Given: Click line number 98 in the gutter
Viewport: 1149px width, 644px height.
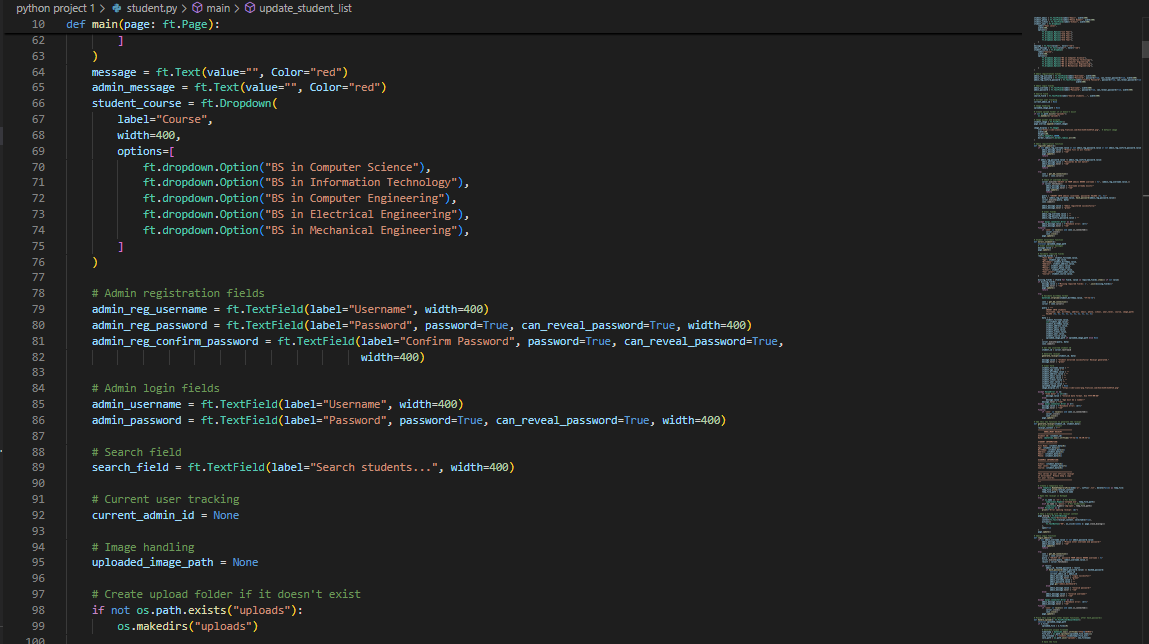Looking at the screenshot, I should pos(38,610).
